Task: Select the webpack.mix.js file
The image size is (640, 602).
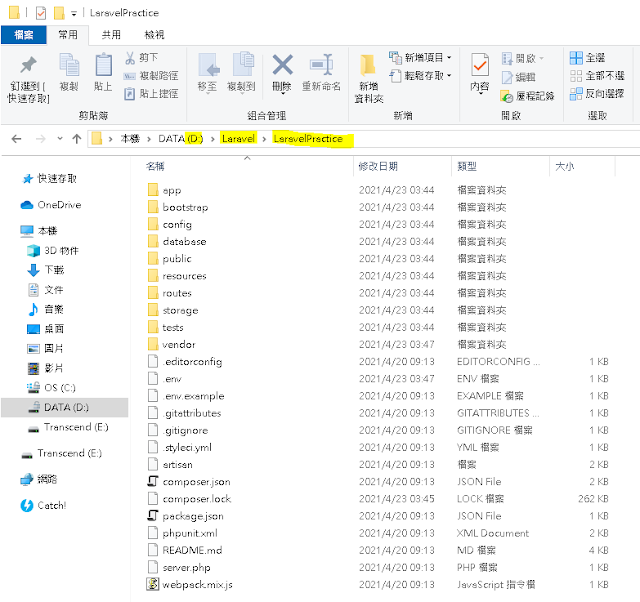Action: pos(190,584)
